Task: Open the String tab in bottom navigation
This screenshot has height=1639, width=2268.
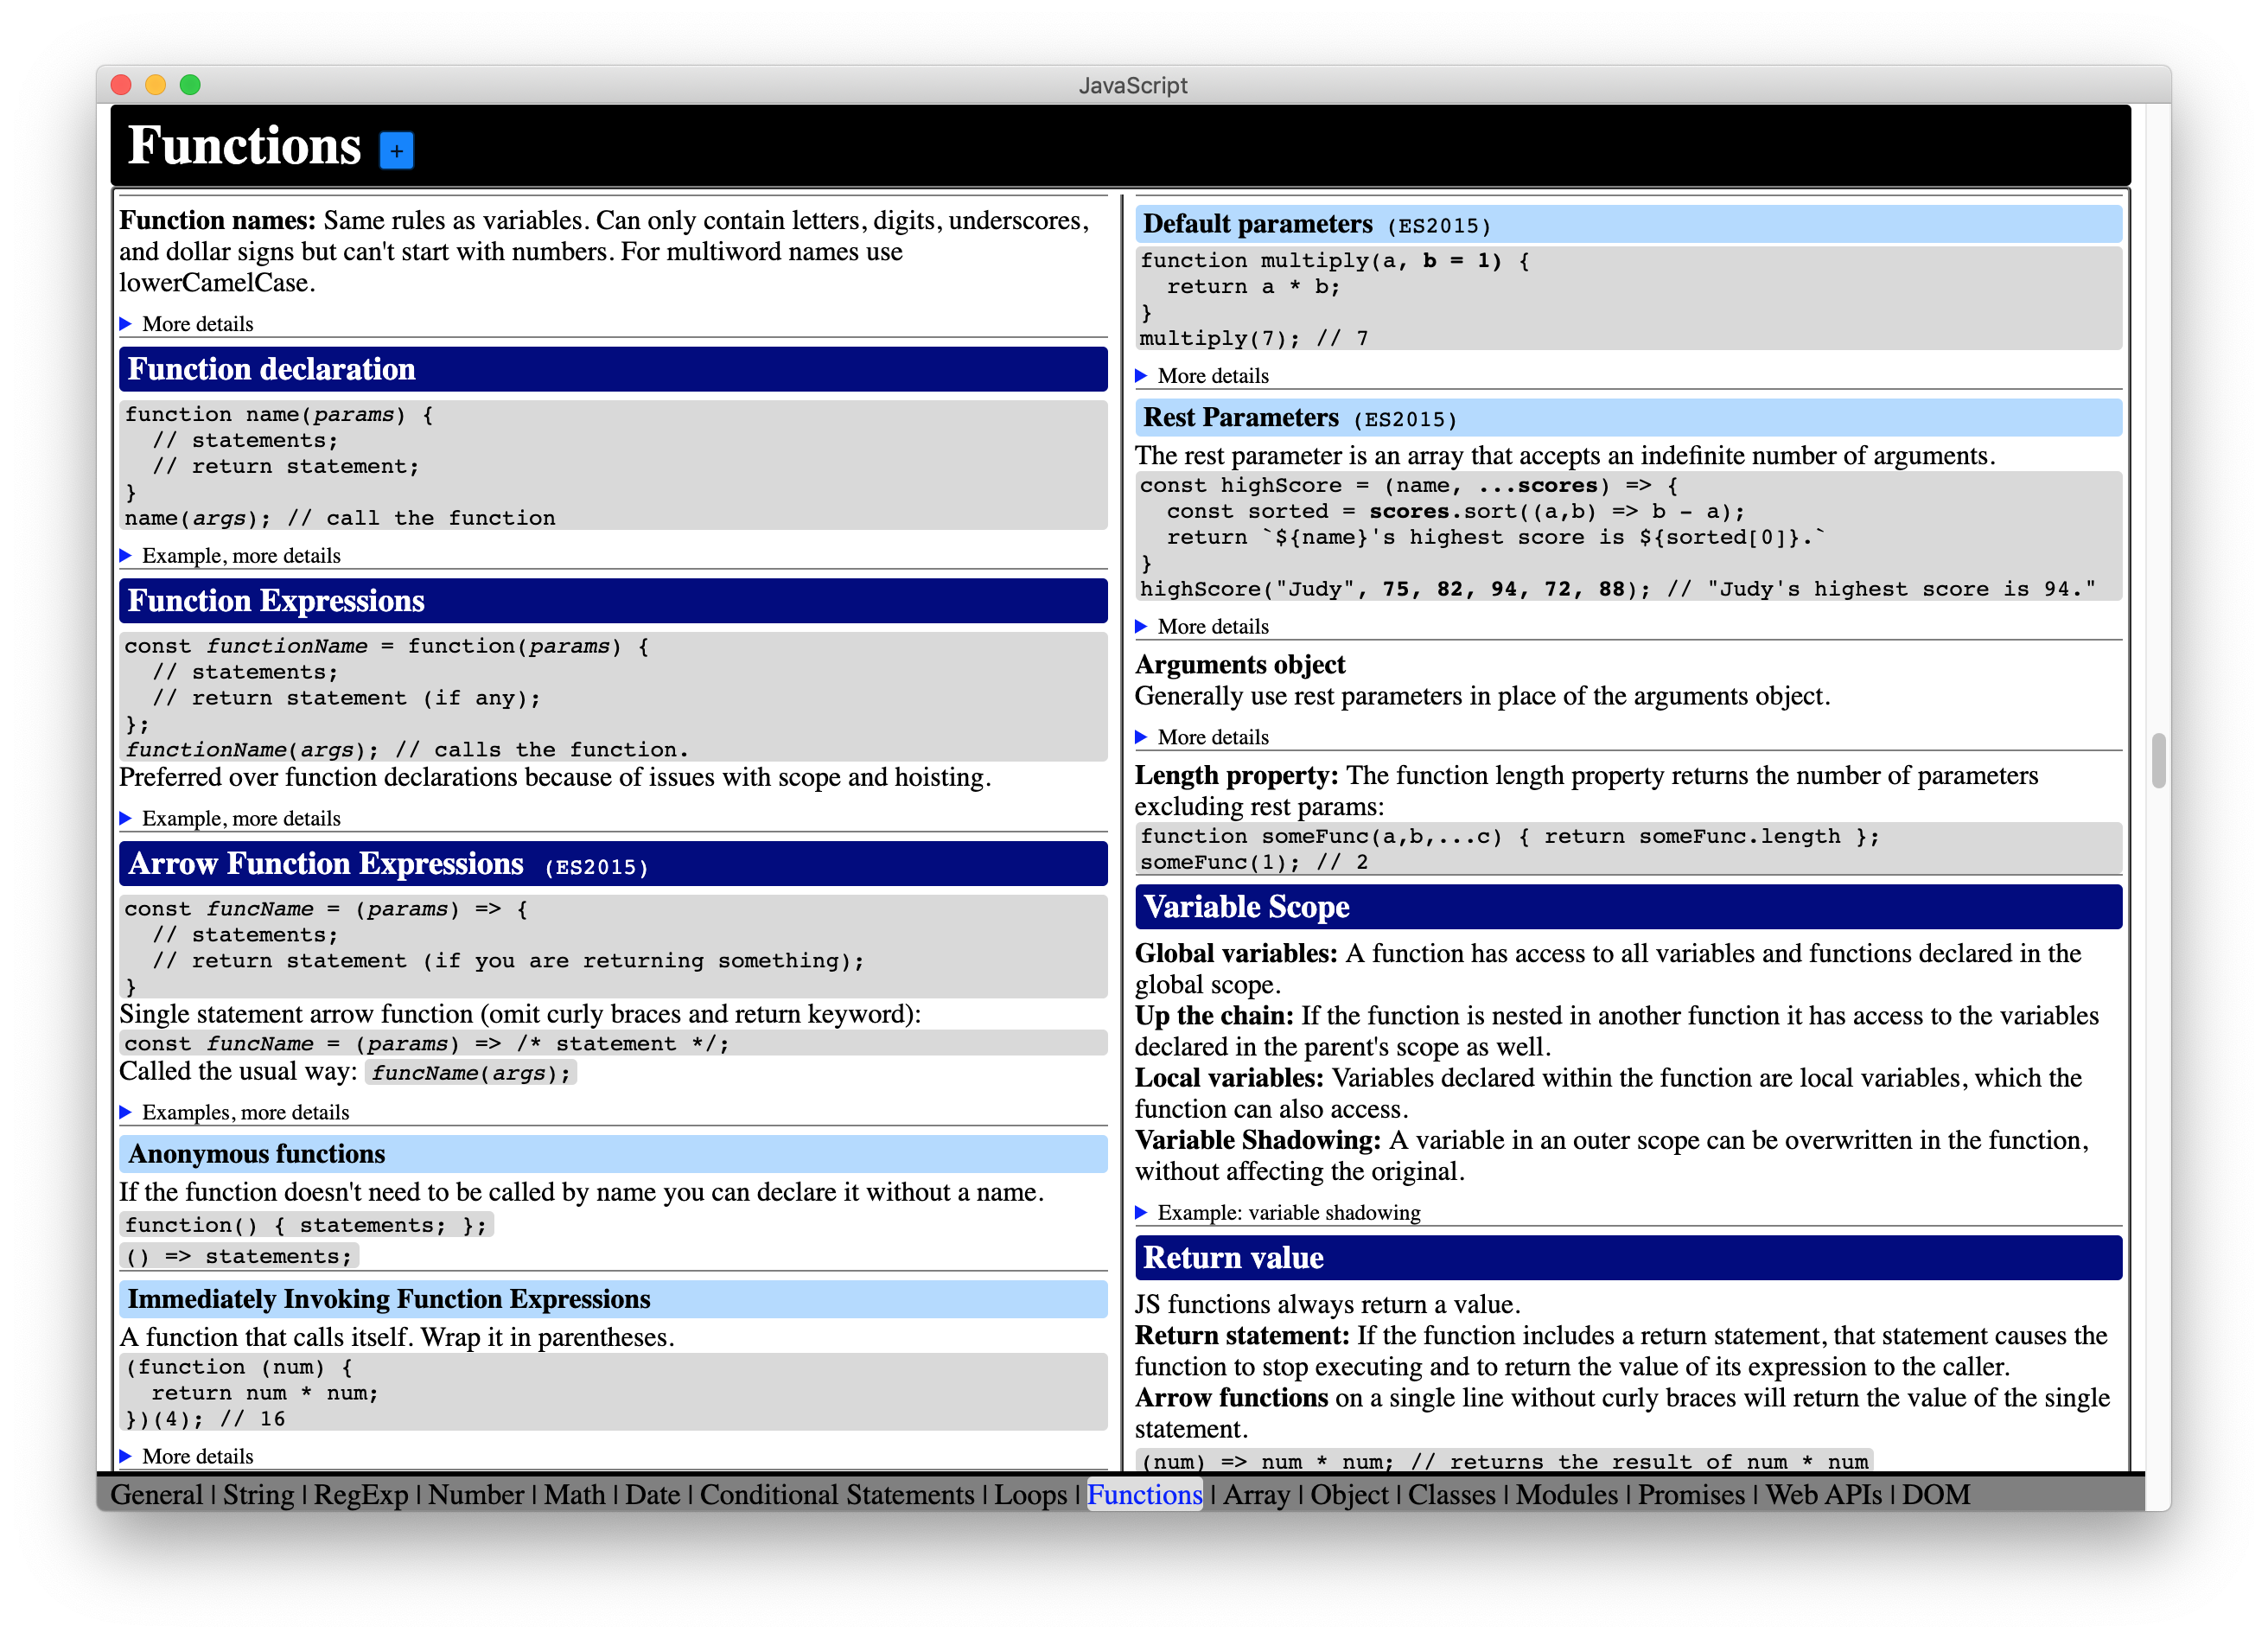Action: (x=258, y=1495)
